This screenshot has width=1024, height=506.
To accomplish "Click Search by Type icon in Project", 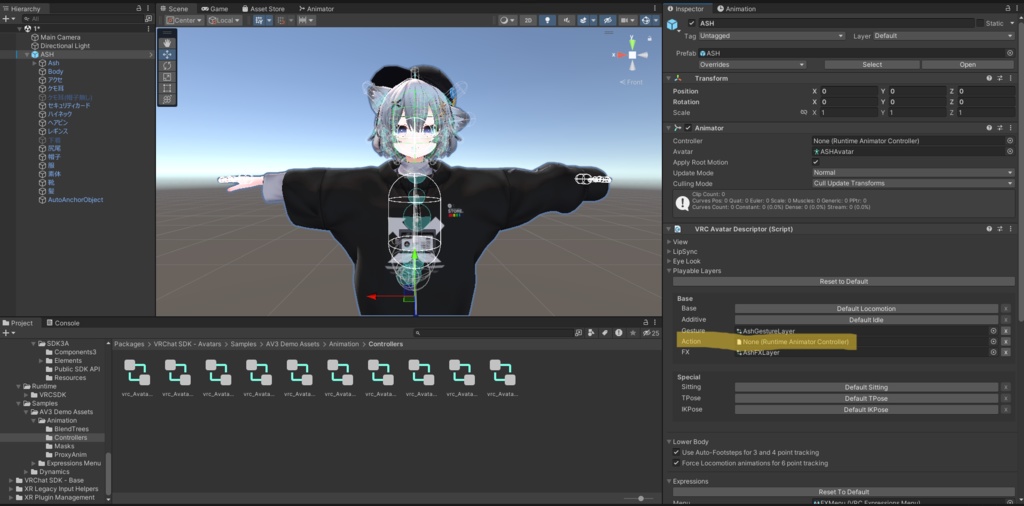I will tap(592, 333).
